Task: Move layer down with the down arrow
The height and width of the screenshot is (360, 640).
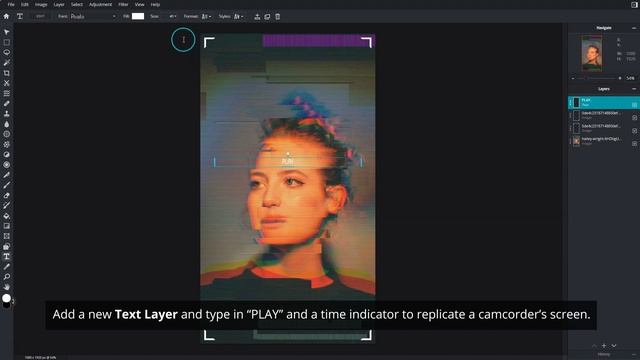Action: [614, 346]
